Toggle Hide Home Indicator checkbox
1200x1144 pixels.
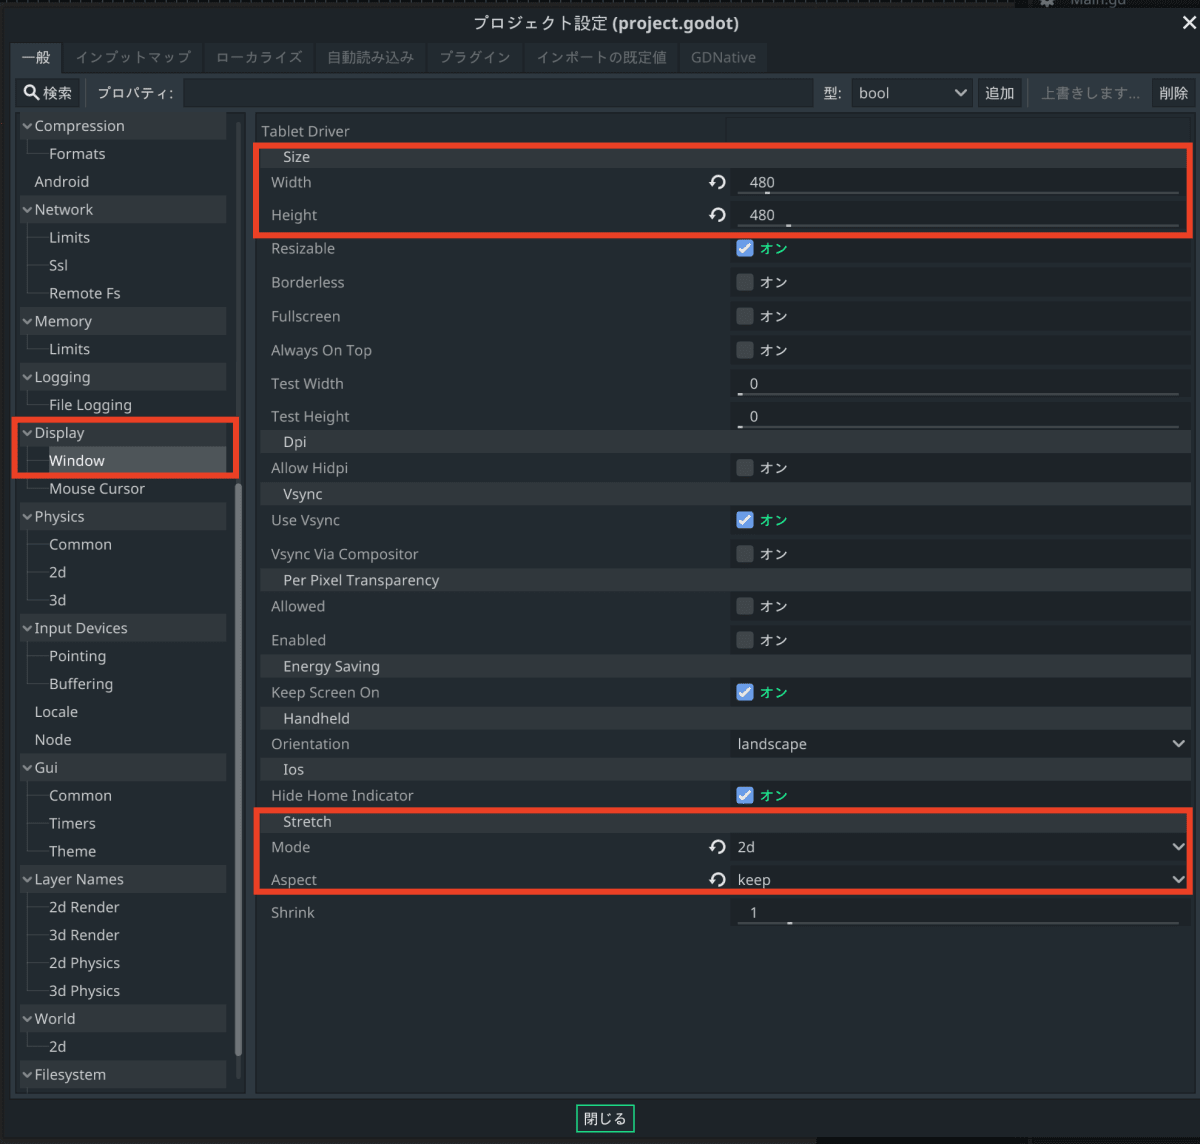[x=745, y=795]
